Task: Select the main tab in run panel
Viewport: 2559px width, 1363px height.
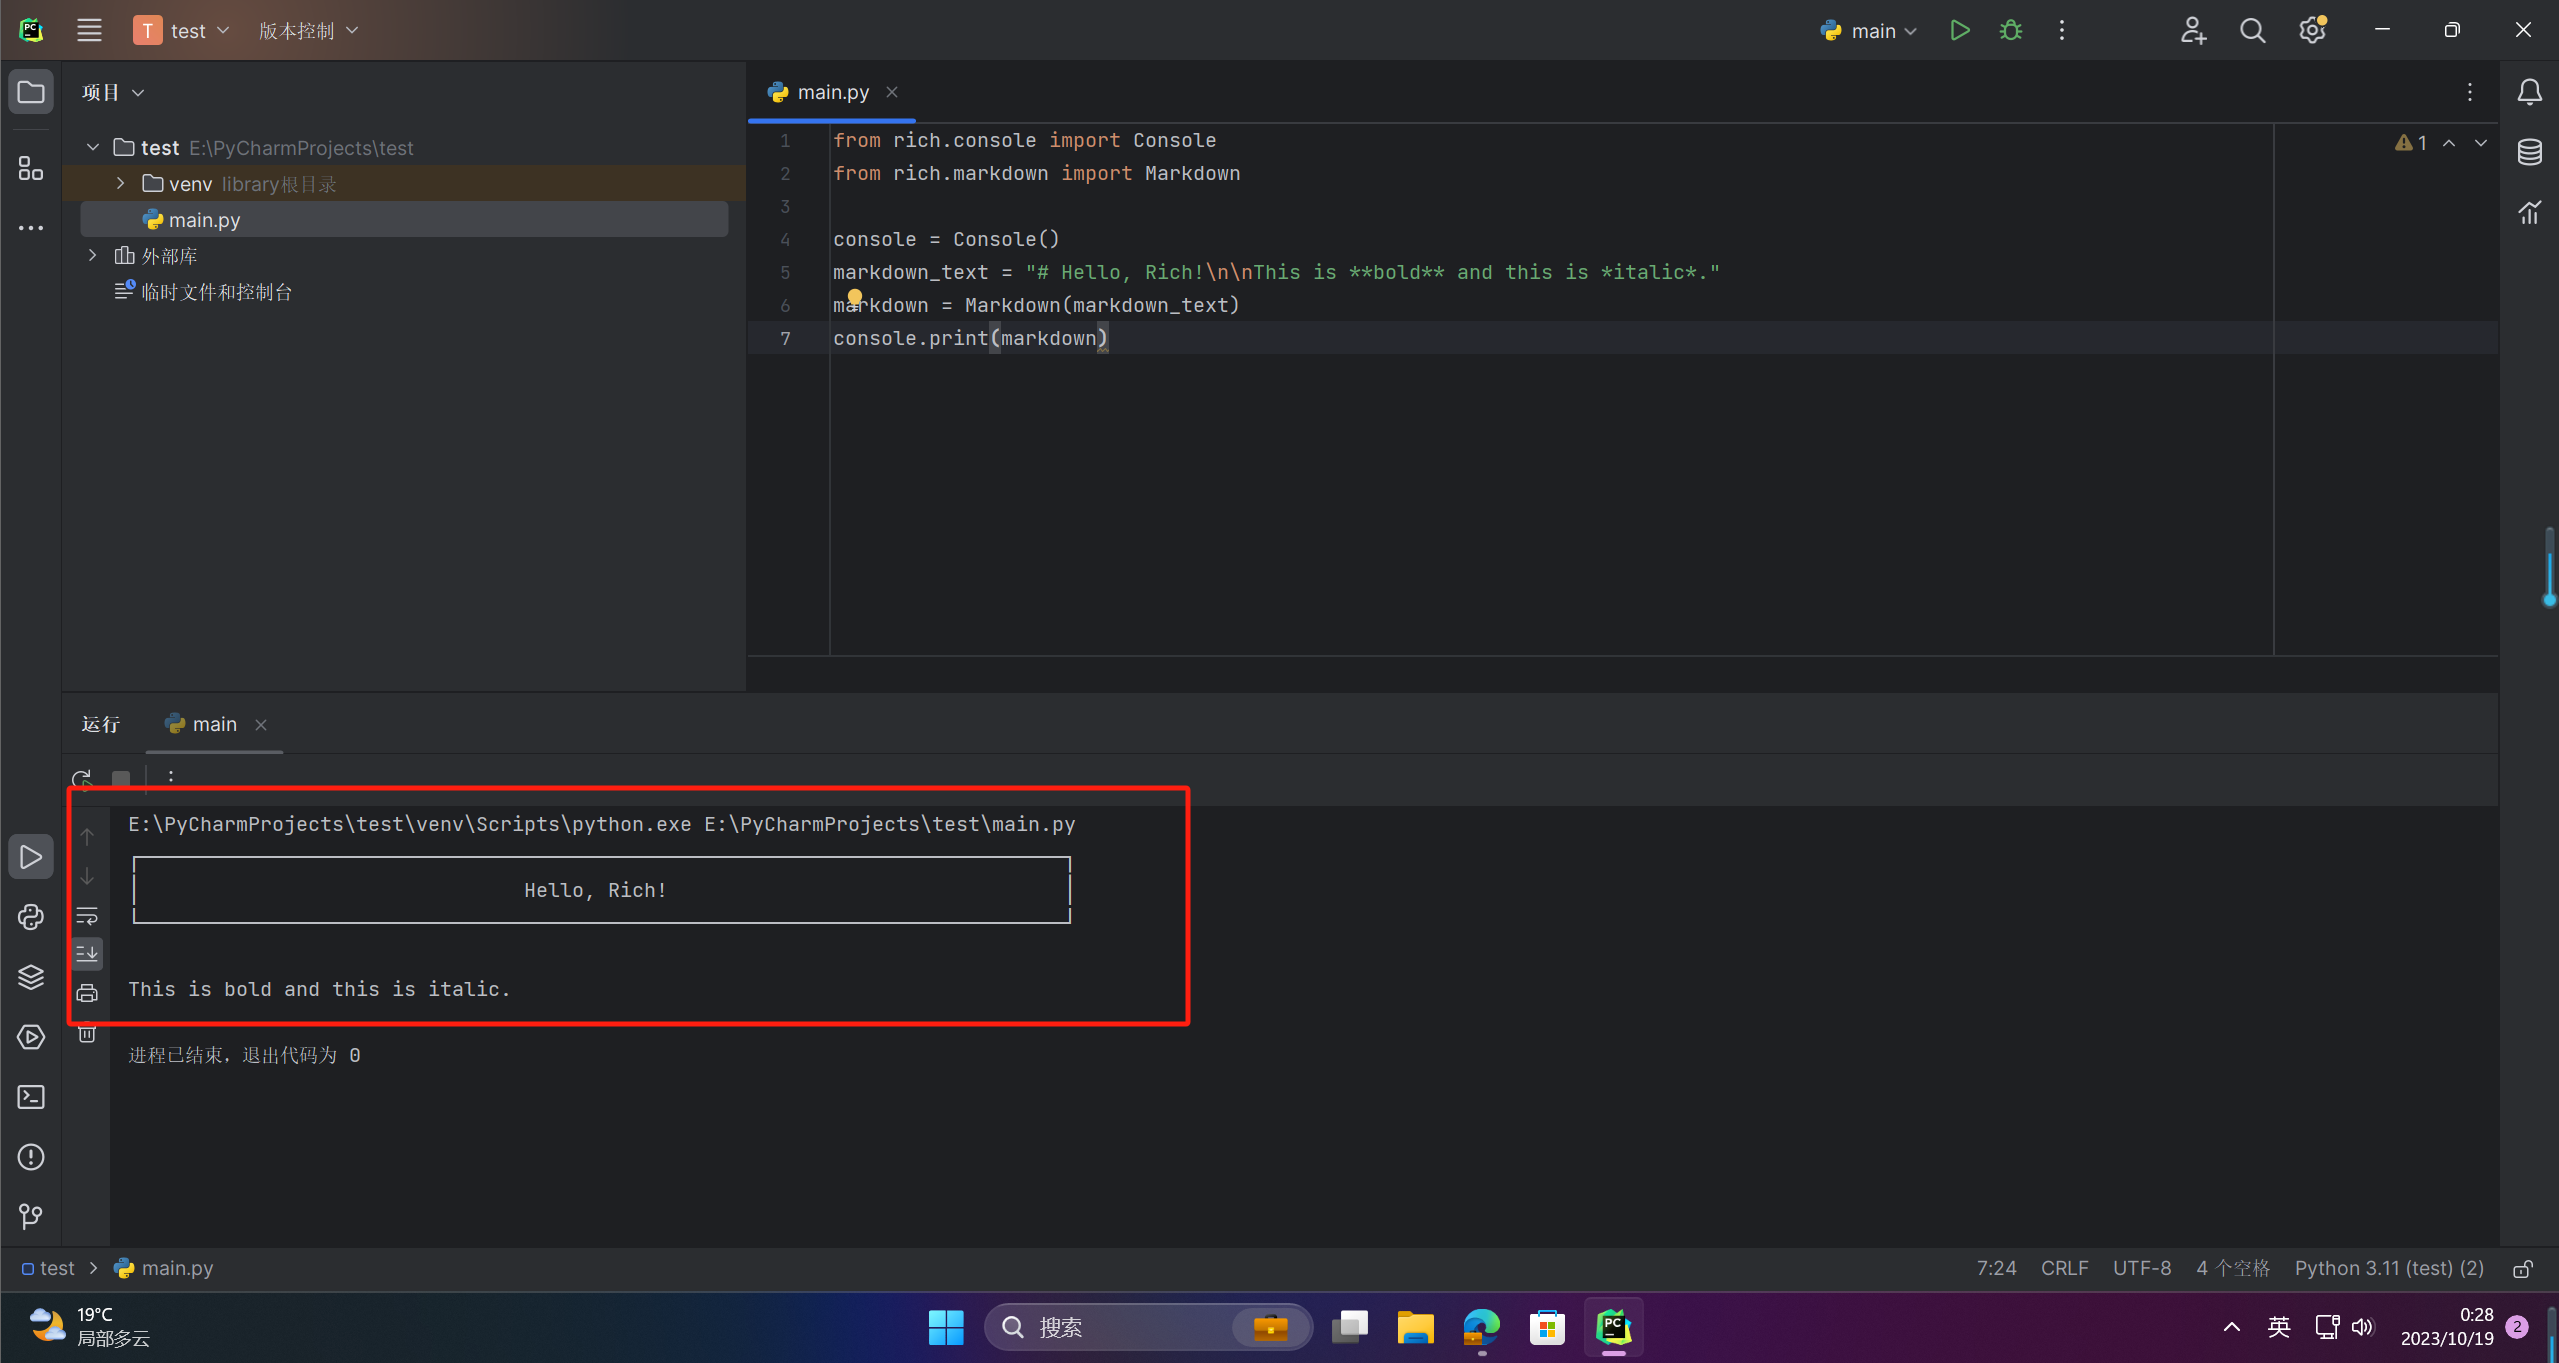Action: coord(213,724)
